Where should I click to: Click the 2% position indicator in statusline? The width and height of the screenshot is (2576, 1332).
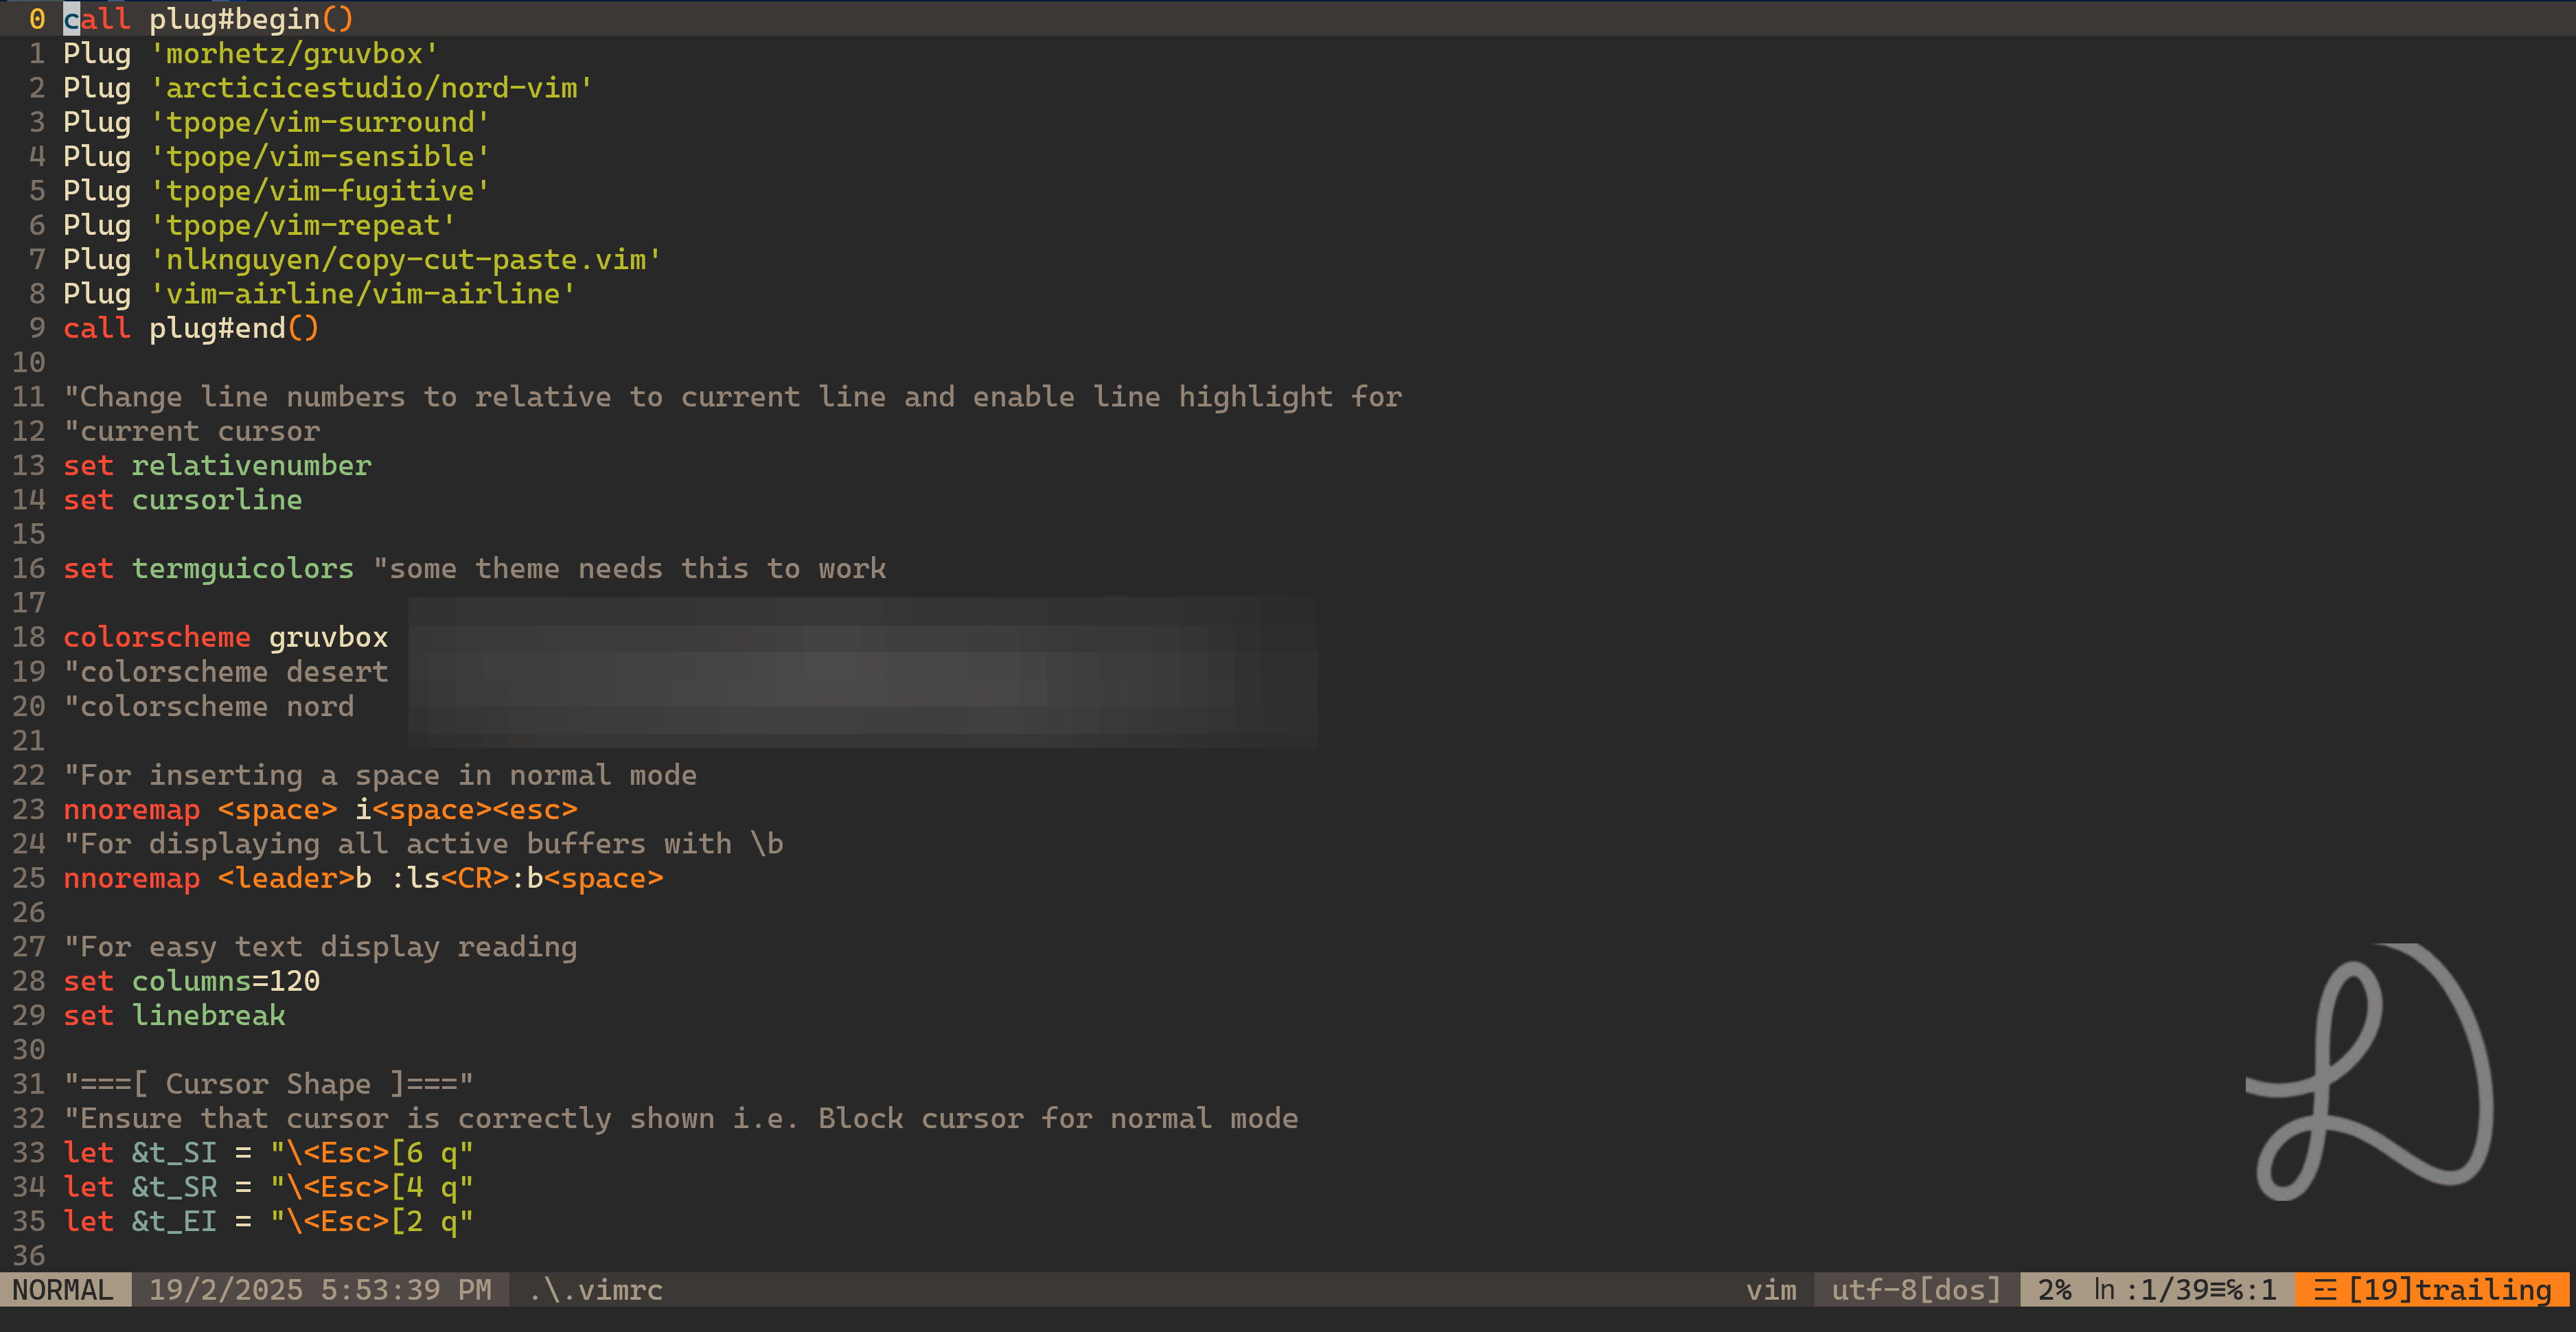2055,1290
